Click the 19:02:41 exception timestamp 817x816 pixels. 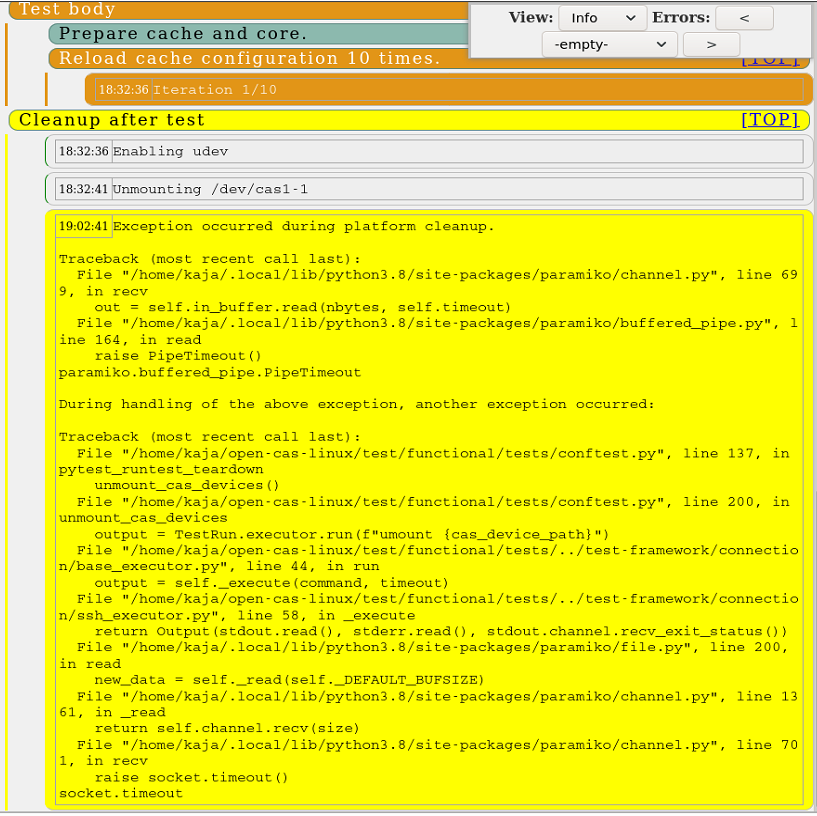pos(84,226)
